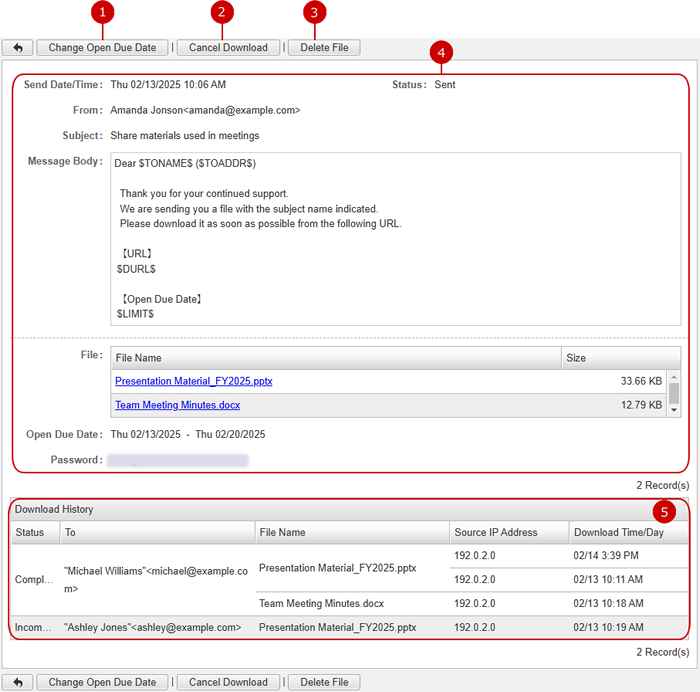The height and width of the screenshot is (692, 700).
Task: Click subject 'Share materials used in meetings'
Action: 185,136
